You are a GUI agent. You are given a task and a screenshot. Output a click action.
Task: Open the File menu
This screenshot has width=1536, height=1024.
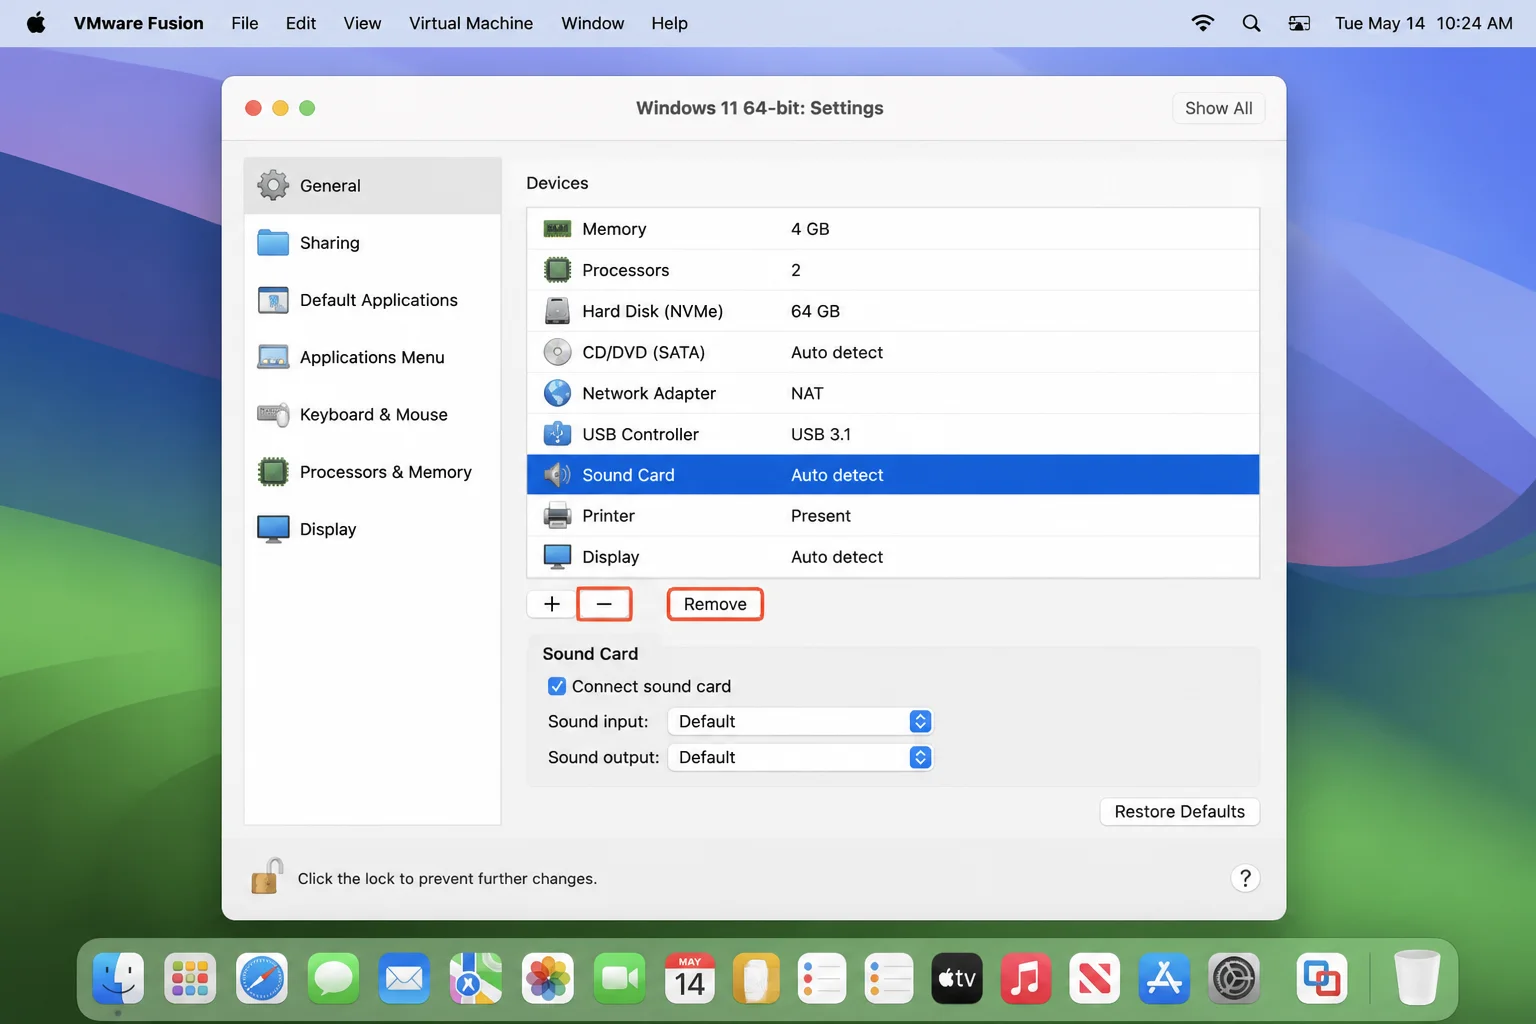(245, 23)
